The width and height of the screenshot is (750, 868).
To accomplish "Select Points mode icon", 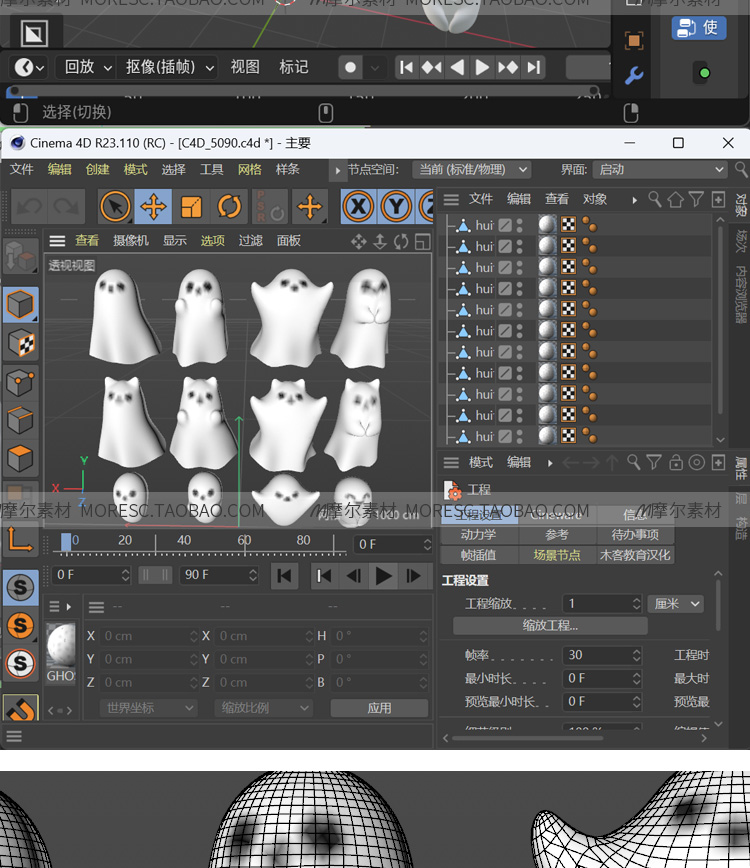I will click(x=20, y=381).
